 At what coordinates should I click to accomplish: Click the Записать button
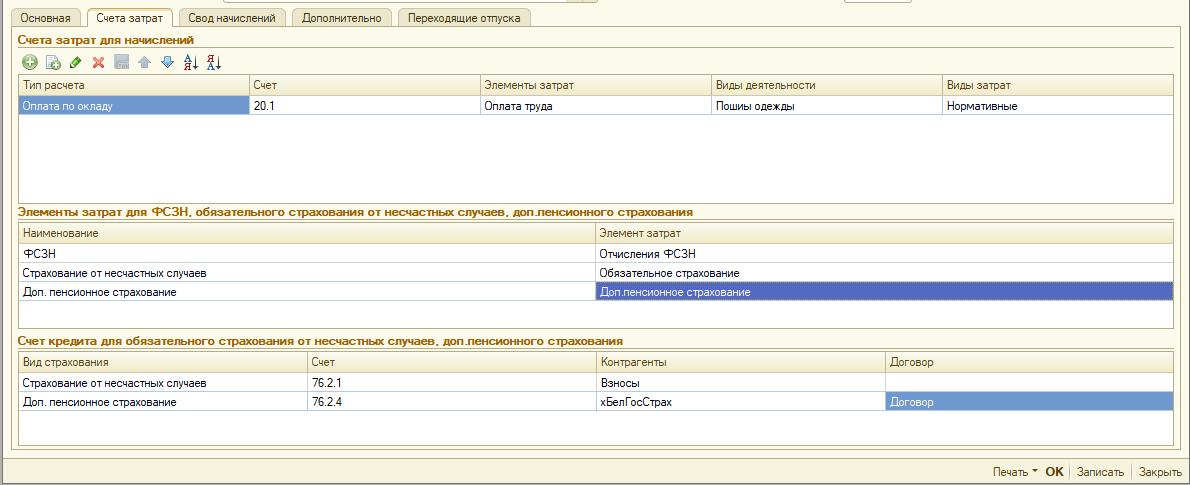(1100, 472)
